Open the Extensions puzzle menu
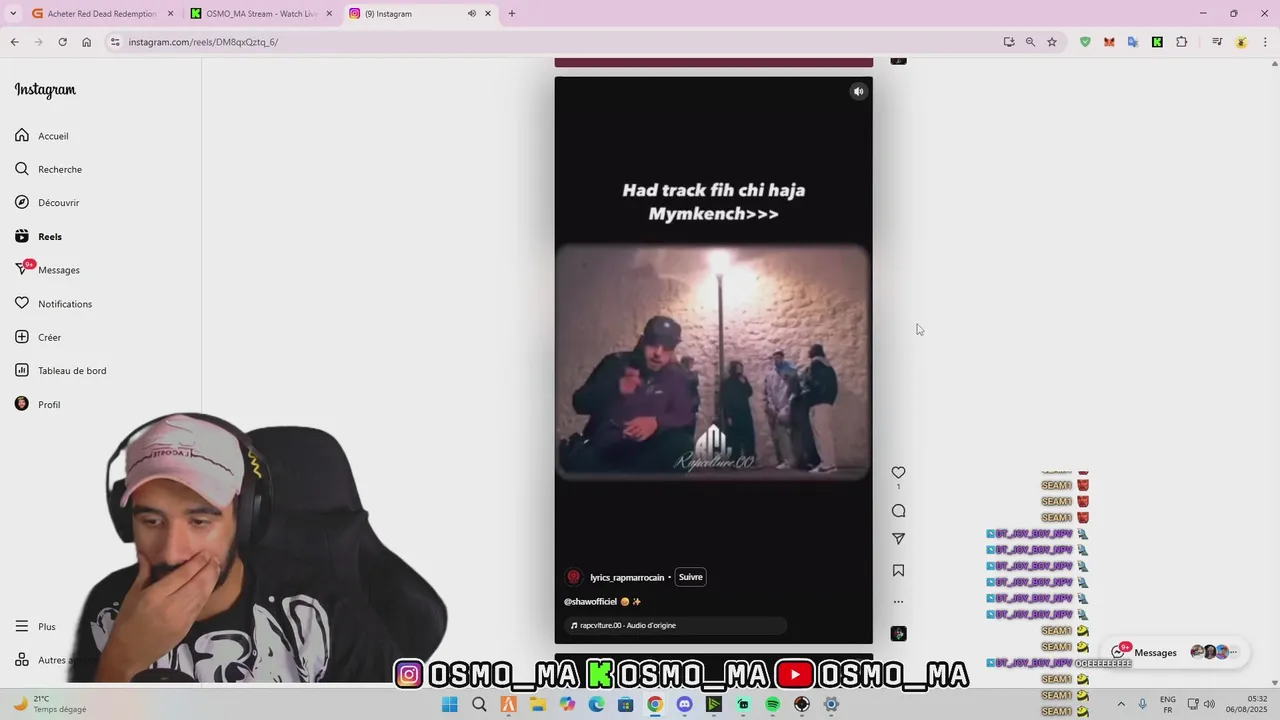1280x720 pixels. 1182,42
